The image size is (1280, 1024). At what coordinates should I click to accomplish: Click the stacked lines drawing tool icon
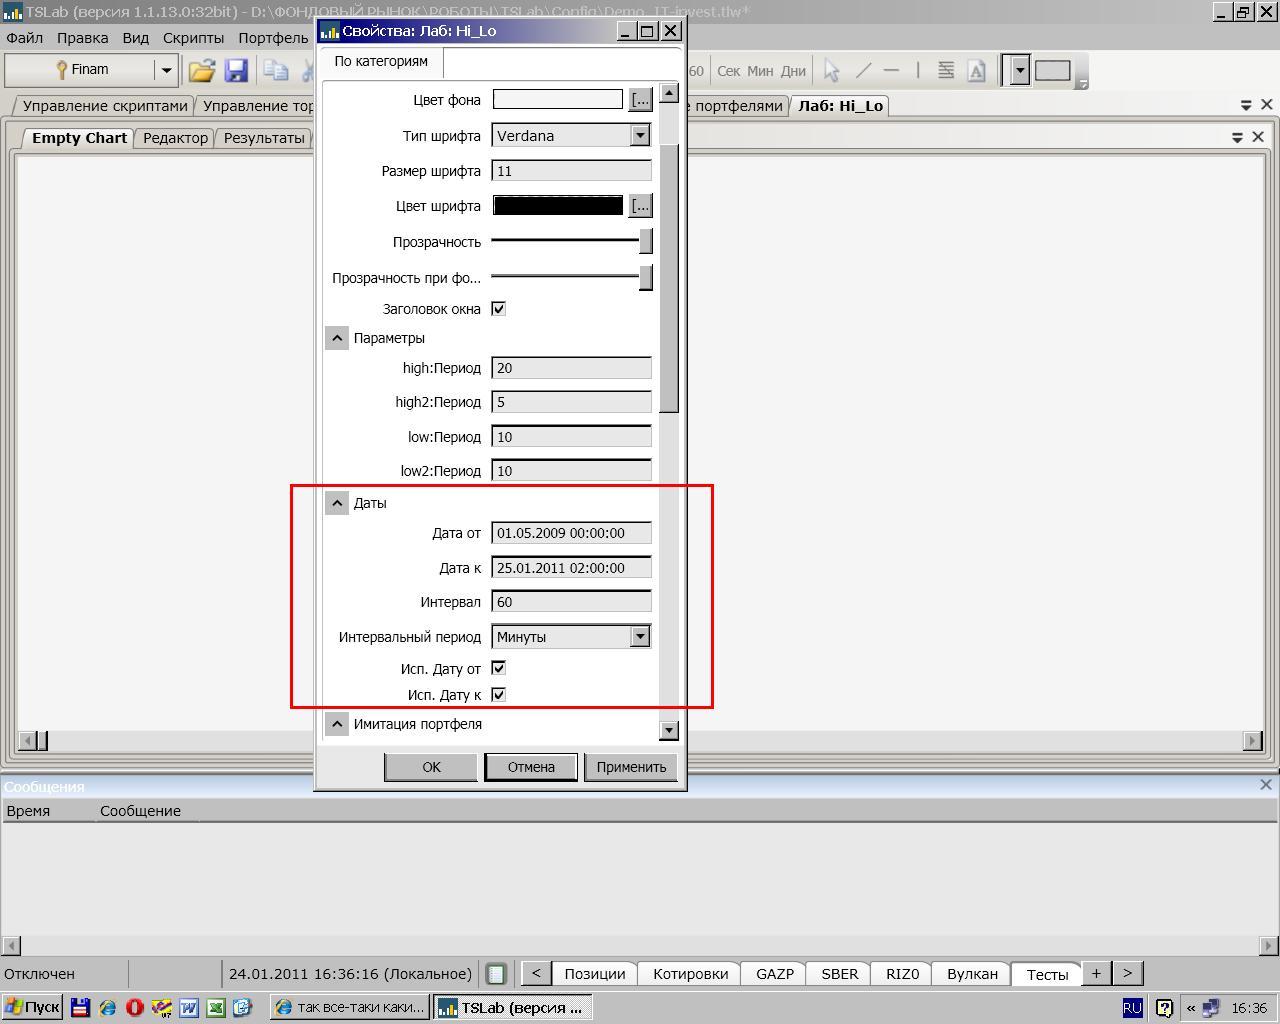[x=946, y=70]
